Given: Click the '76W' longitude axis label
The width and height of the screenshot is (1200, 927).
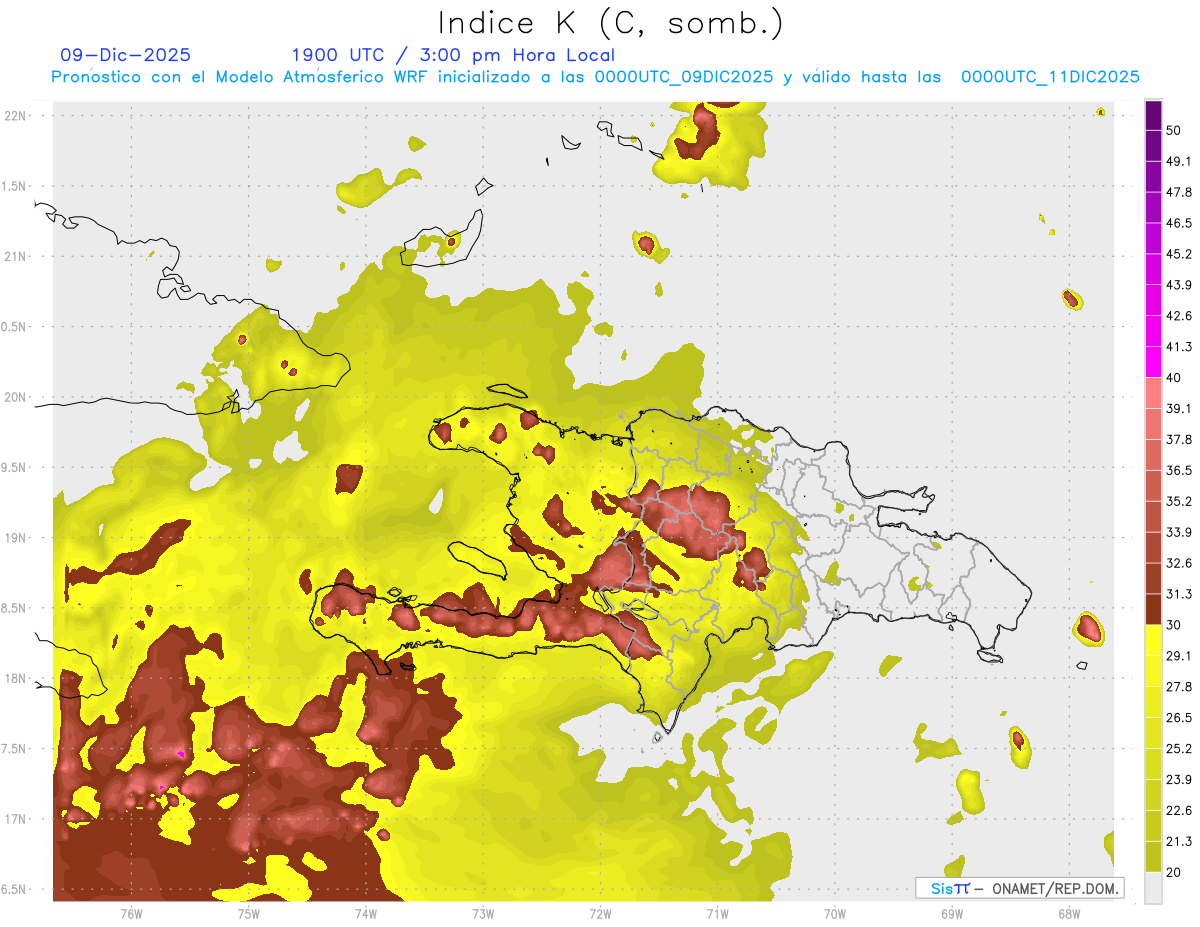Looking at the screenshot, I should click(131, 914).
